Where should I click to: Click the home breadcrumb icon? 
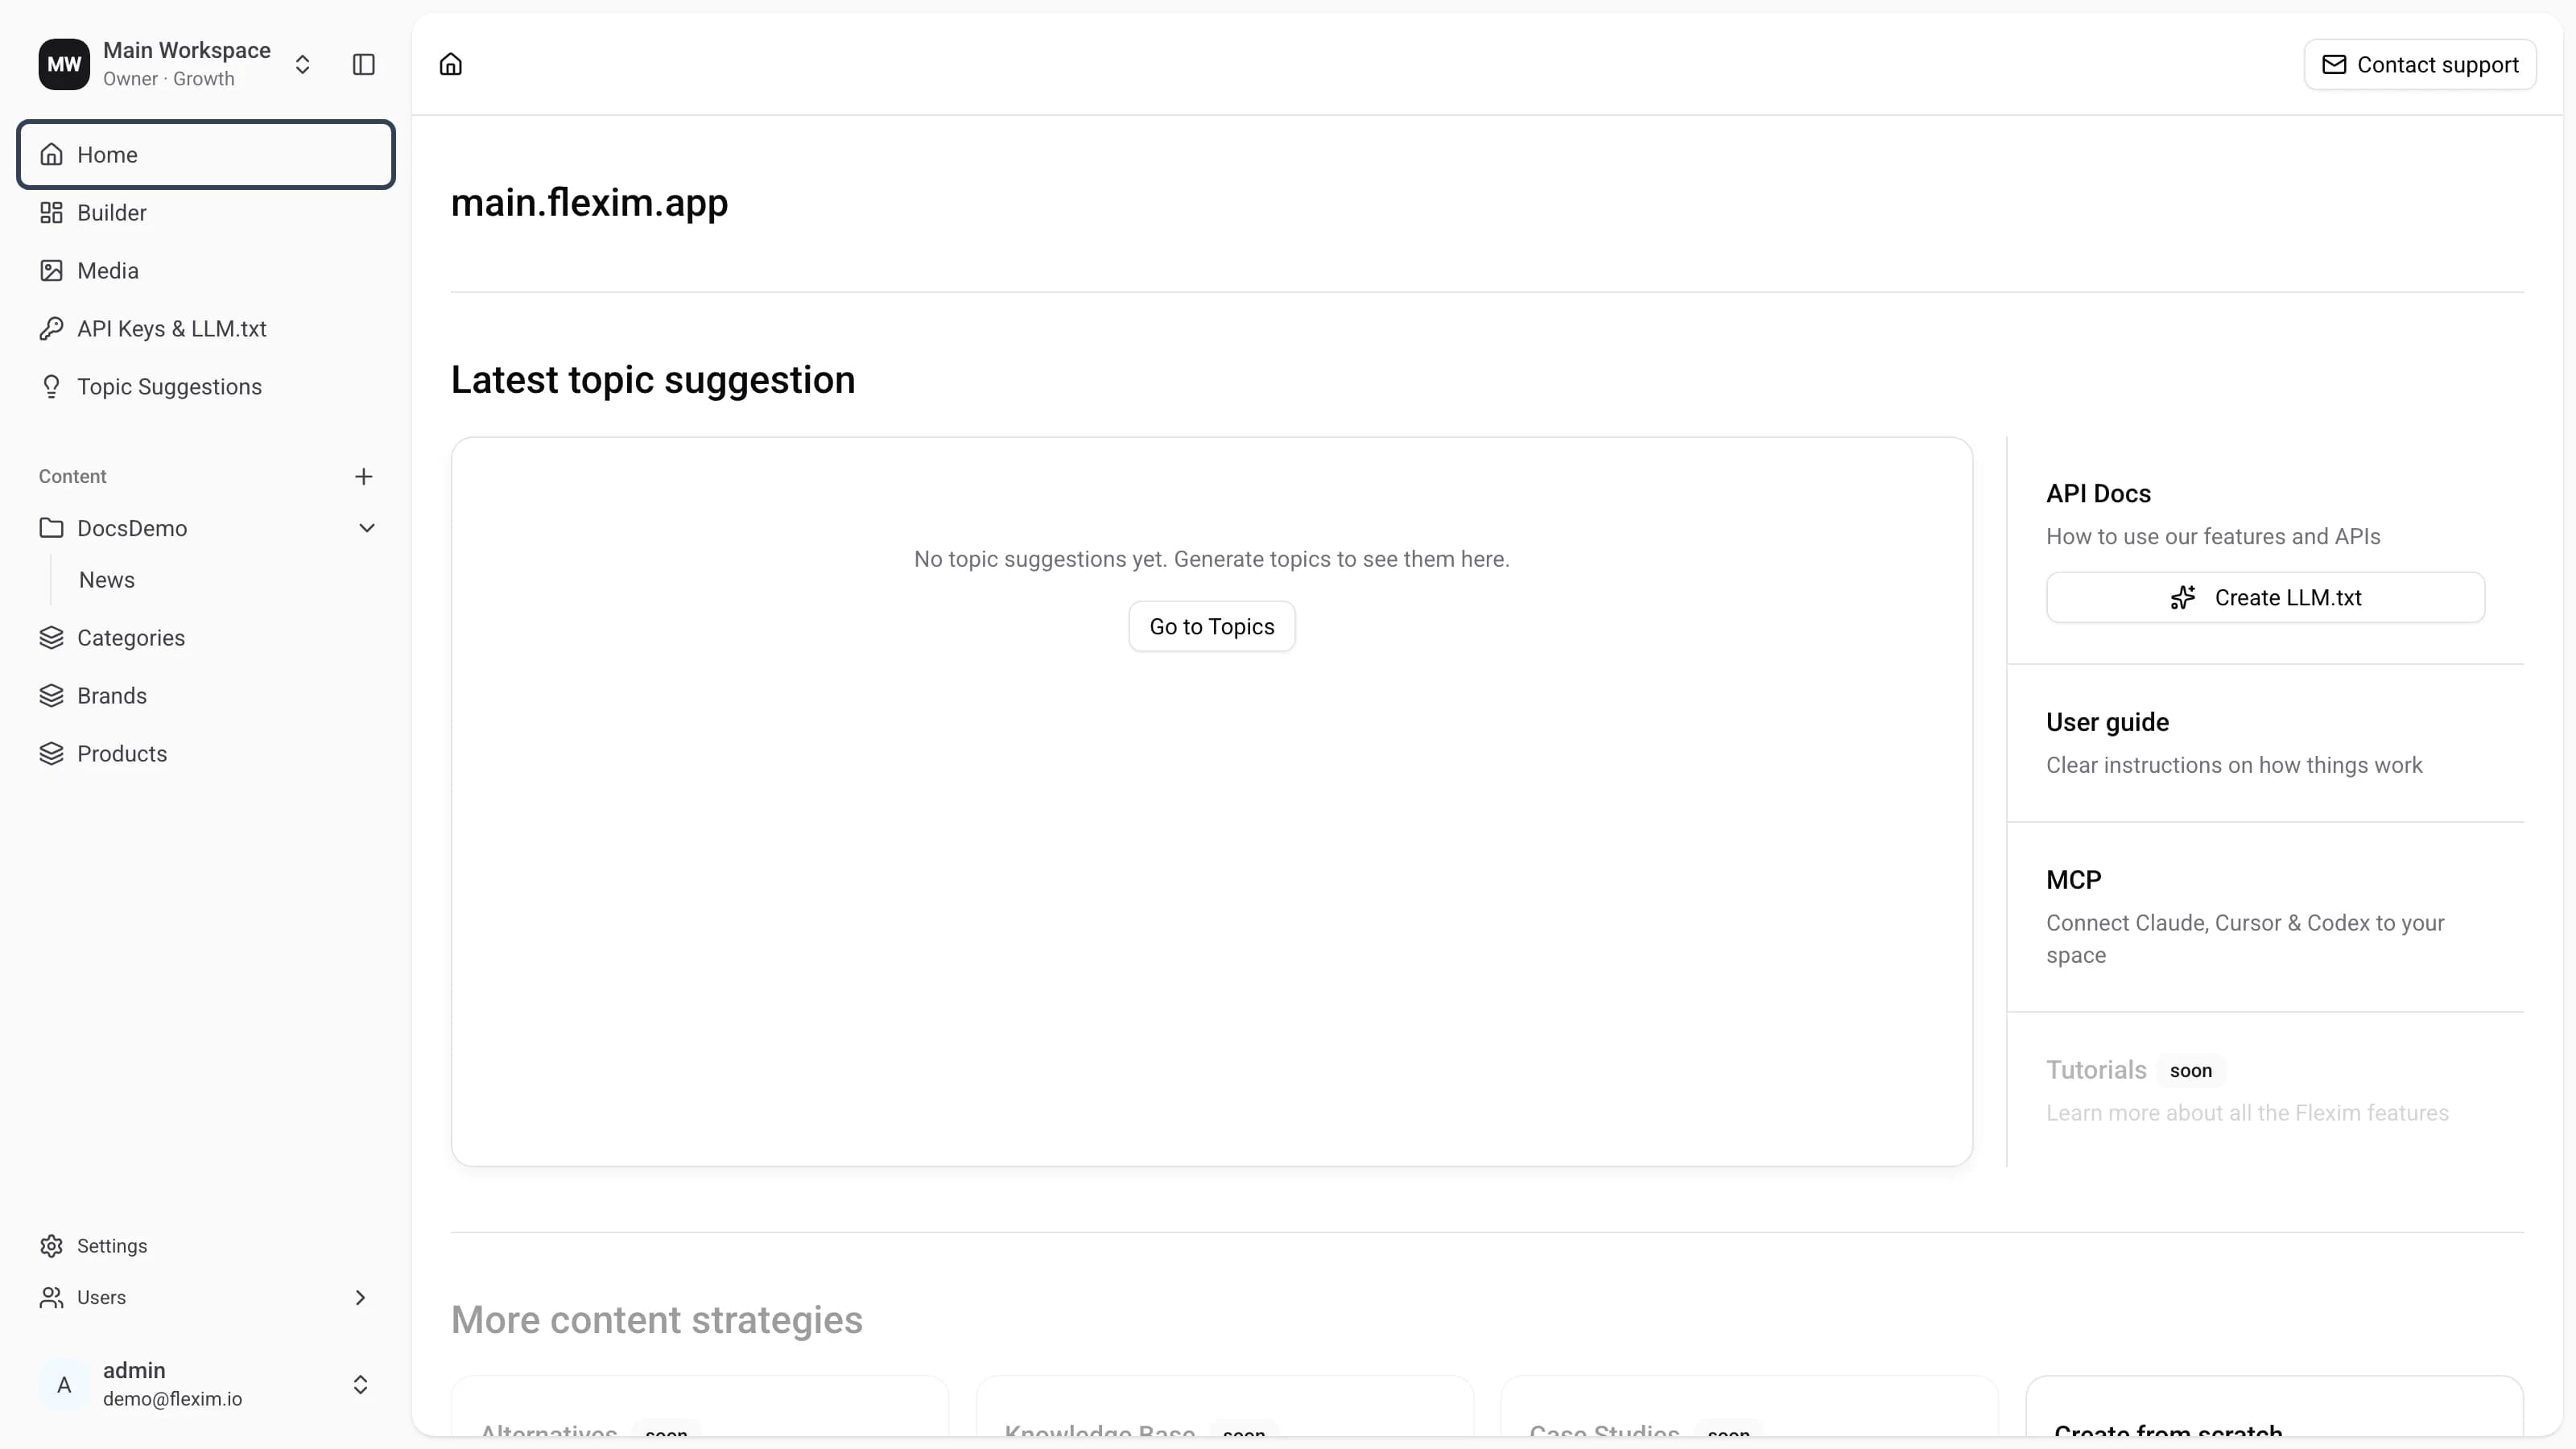(451, 65)
